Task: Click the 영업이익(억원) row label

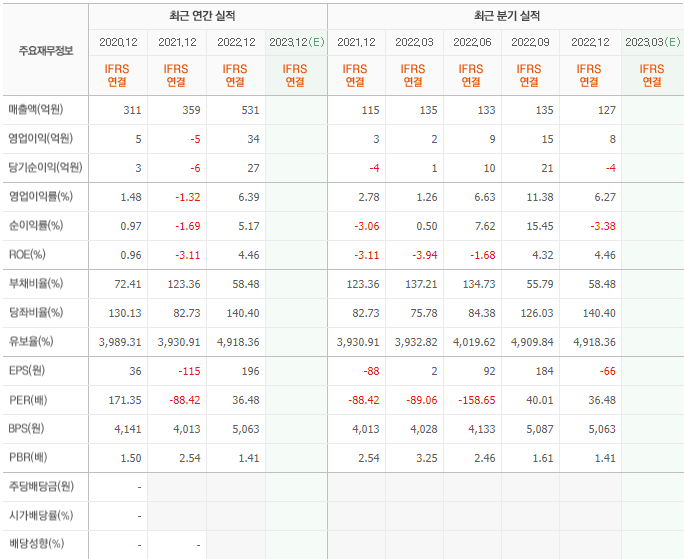Action: (41, 138)
